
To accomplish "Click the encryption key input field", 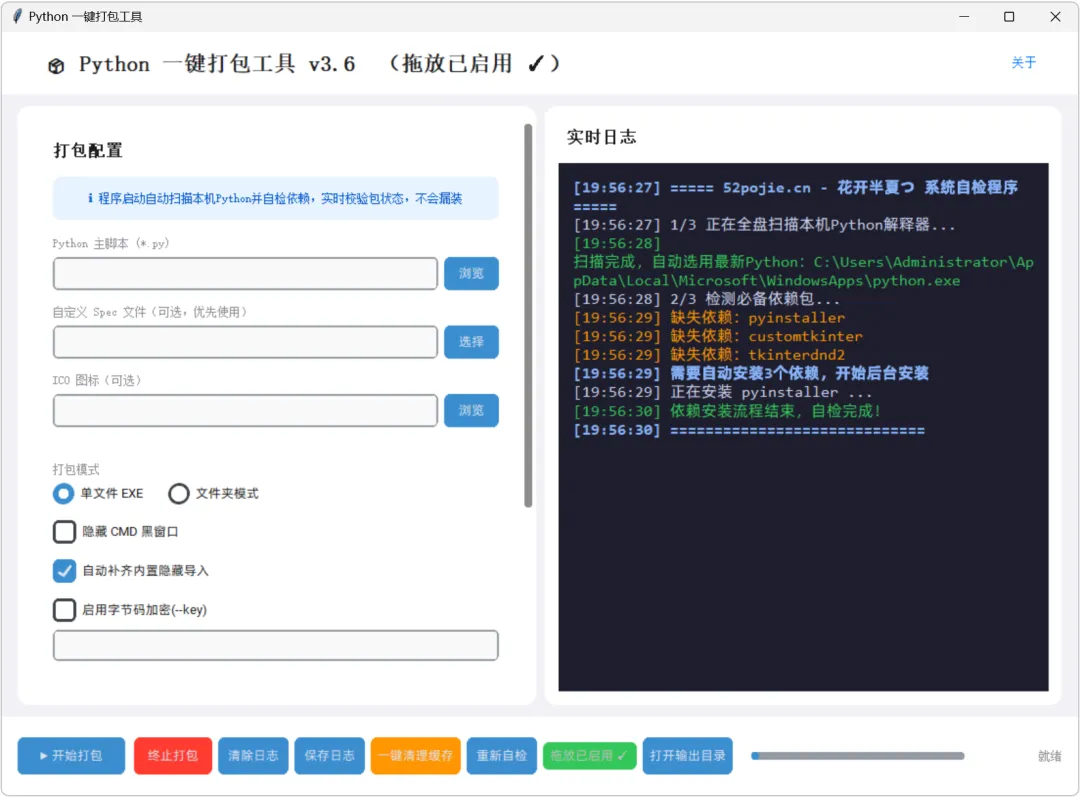I will 276,645.
